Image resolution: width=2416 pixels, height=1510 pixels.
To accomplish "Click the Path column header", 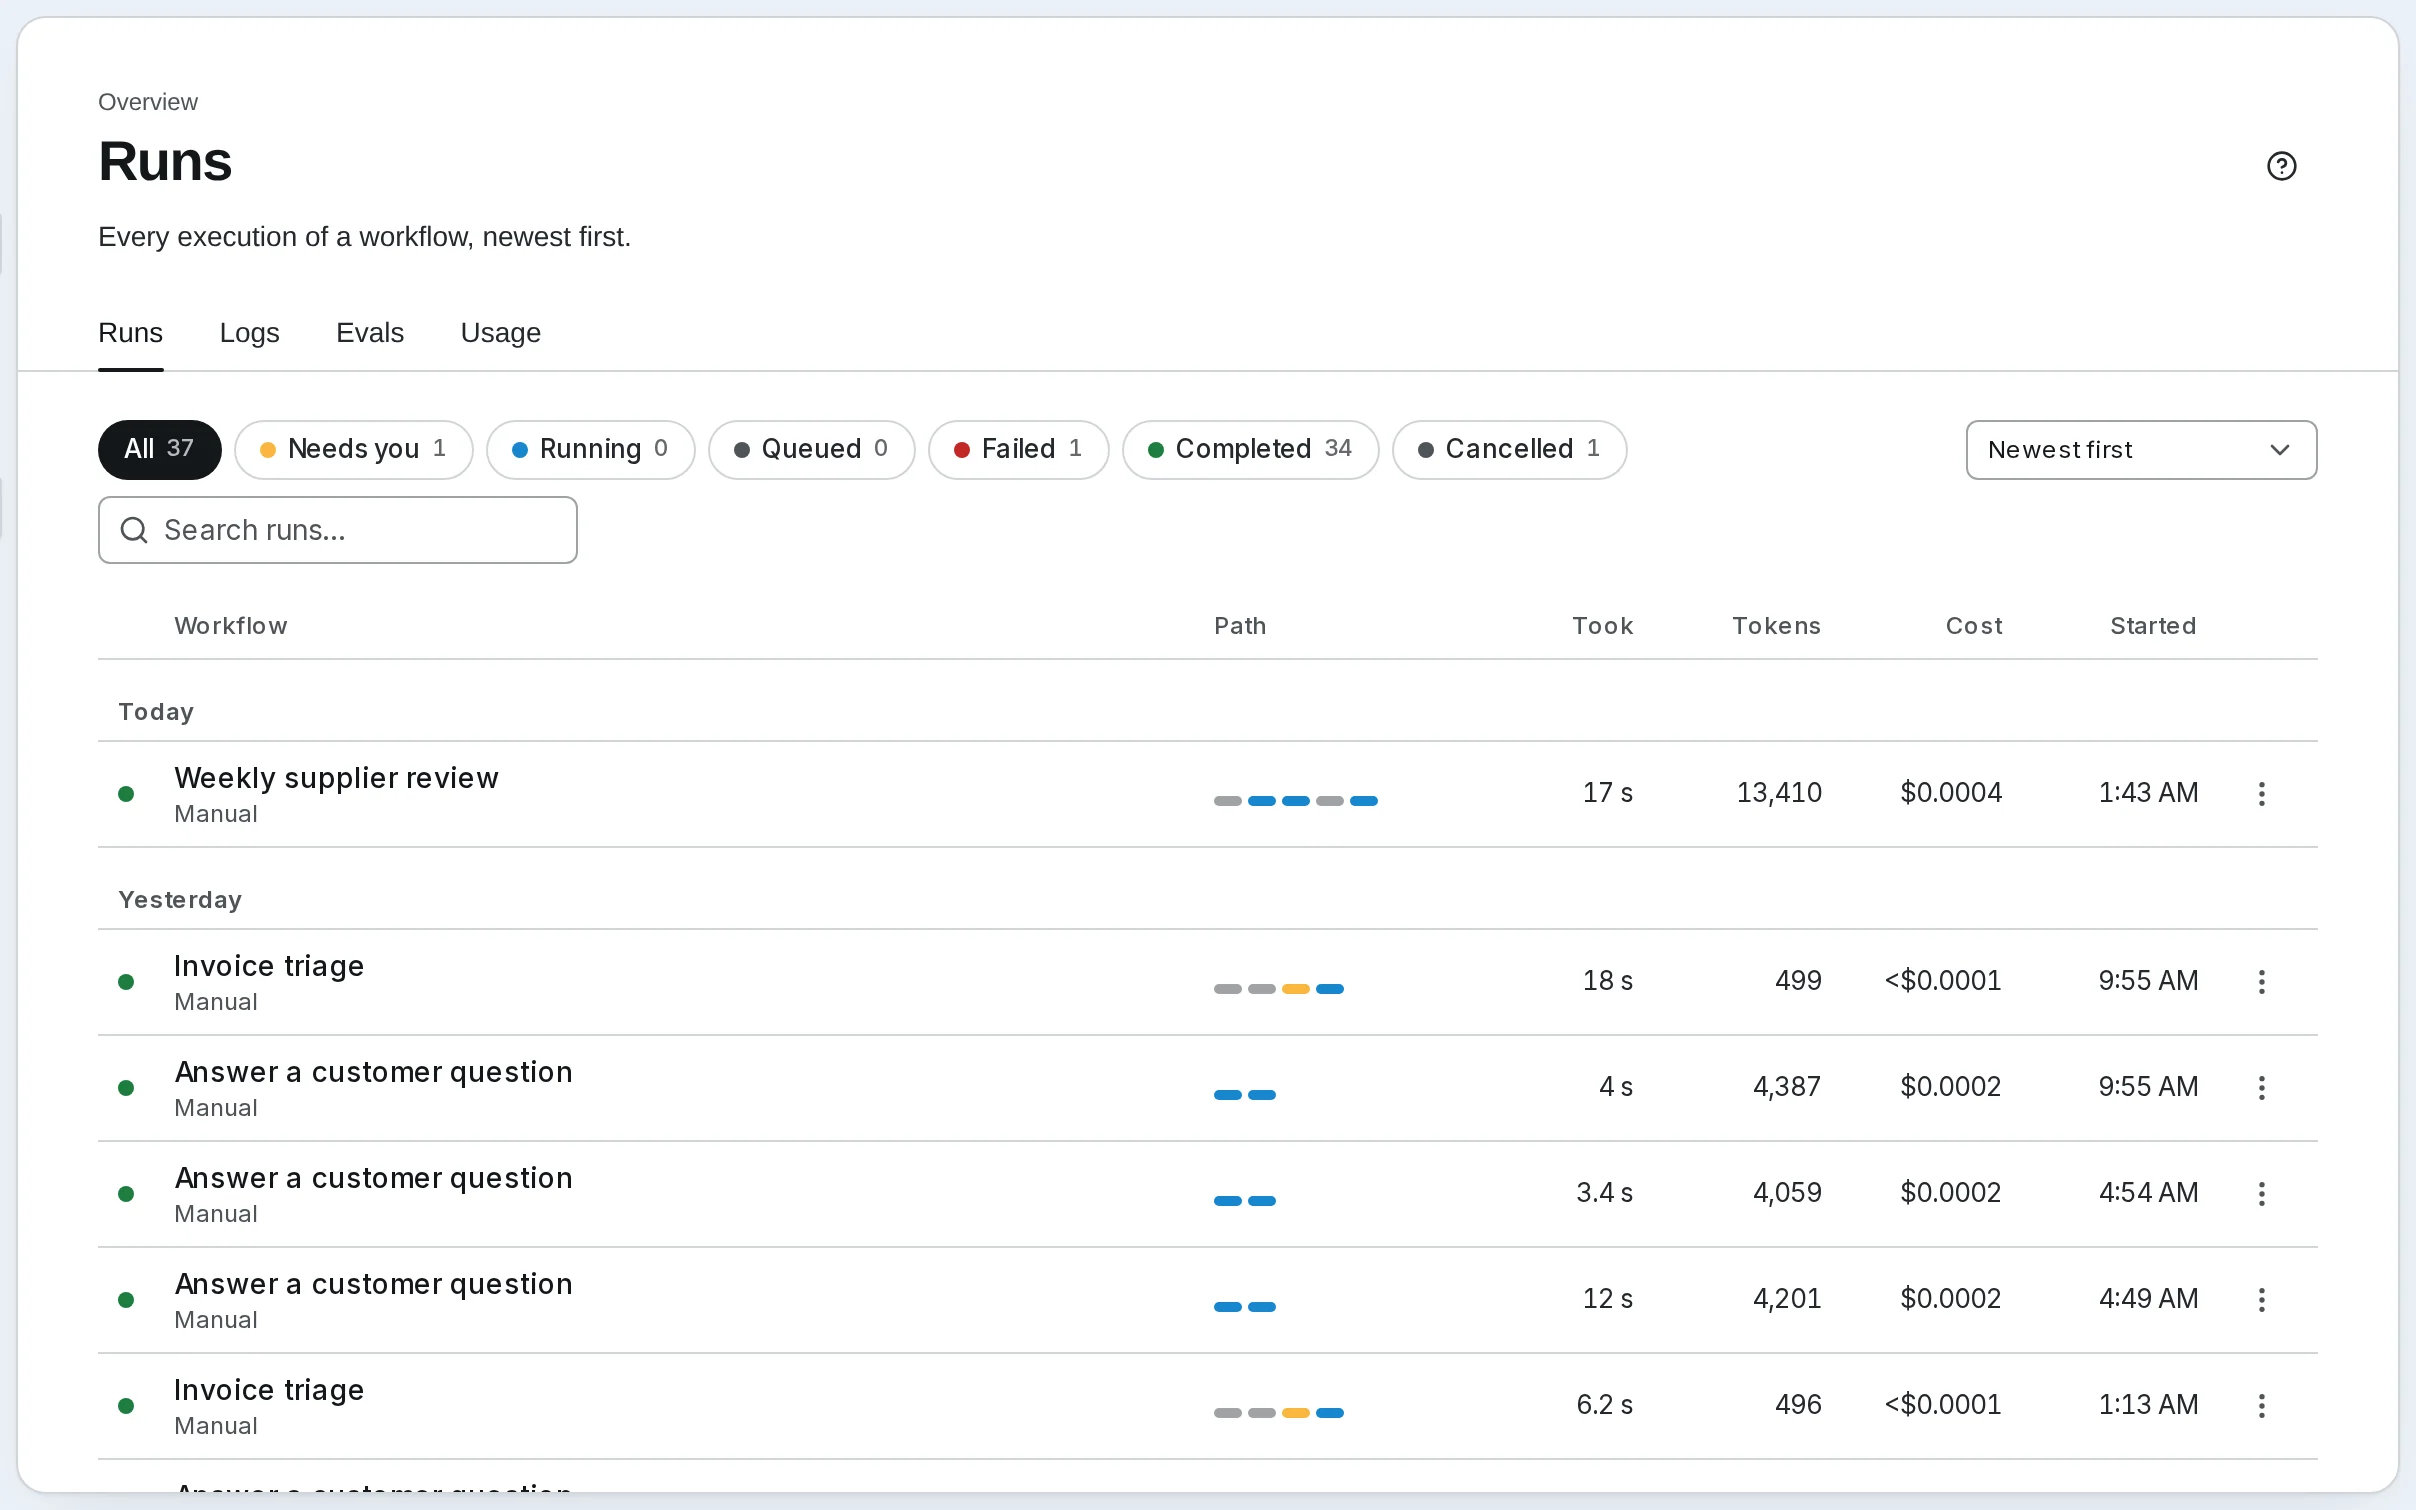I will [x=1240, y=626].
